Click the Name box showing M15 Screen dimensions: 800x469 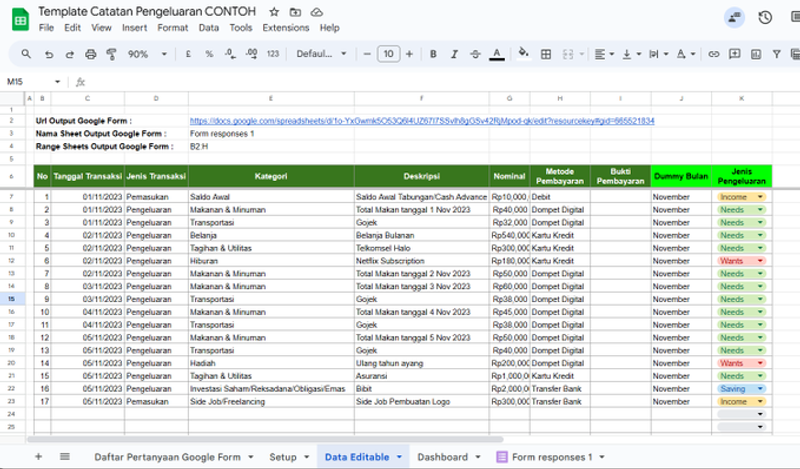[33, 82]
